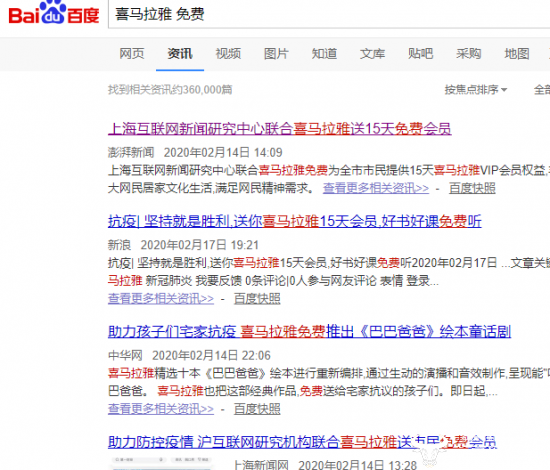Switch to the 网页 tab
Screen dimensions: 550x470
coord(132,54)
